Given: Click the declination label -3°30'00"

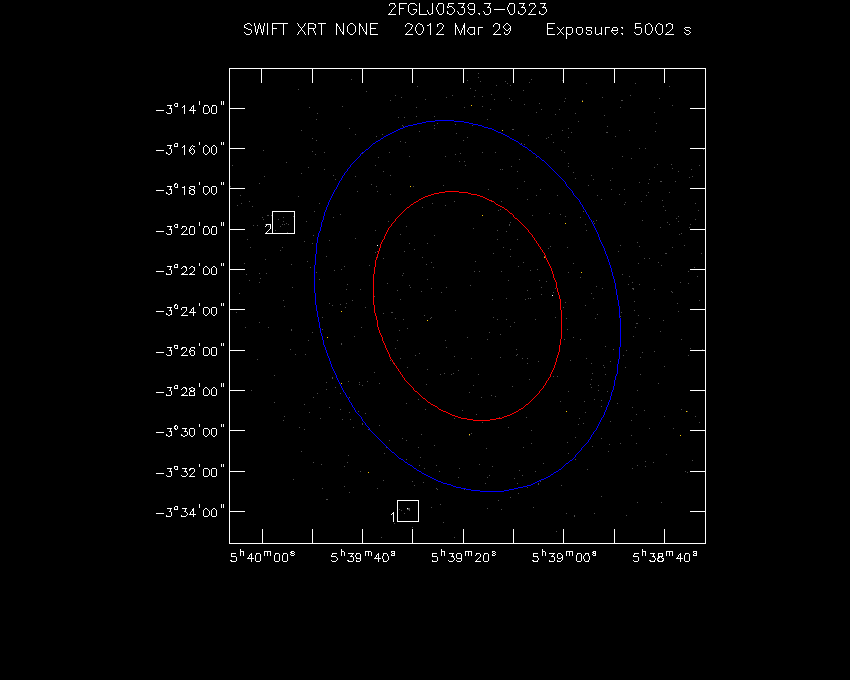Looking at the screenshot, I should 190,432.
